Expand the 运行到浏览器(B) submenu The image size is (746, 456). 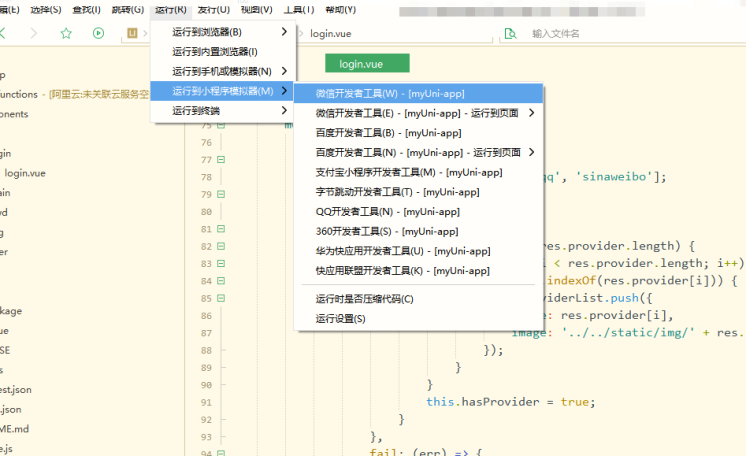pos(222,32)
